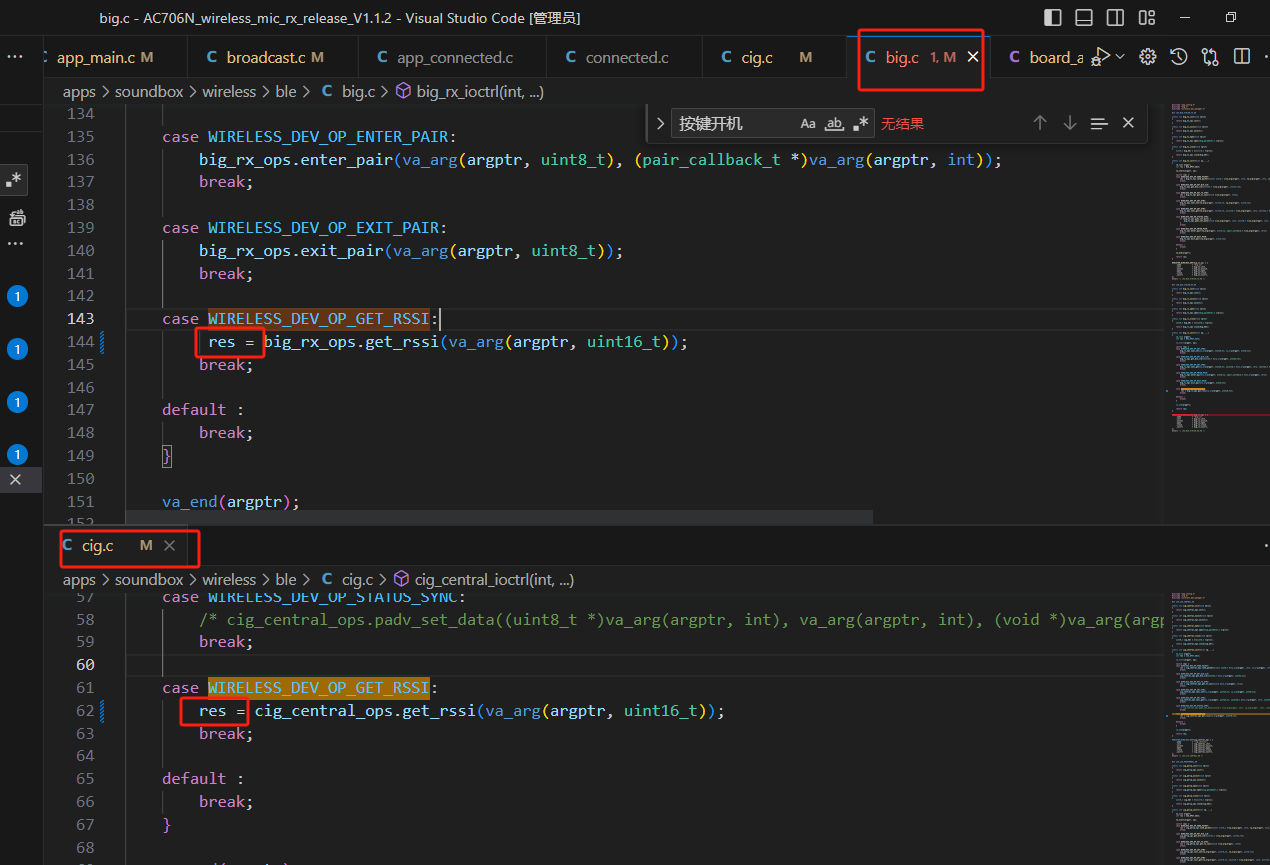Click the run and debug play icon
The width and height of the screenshot is (1270, 865).
point(1100,57)
